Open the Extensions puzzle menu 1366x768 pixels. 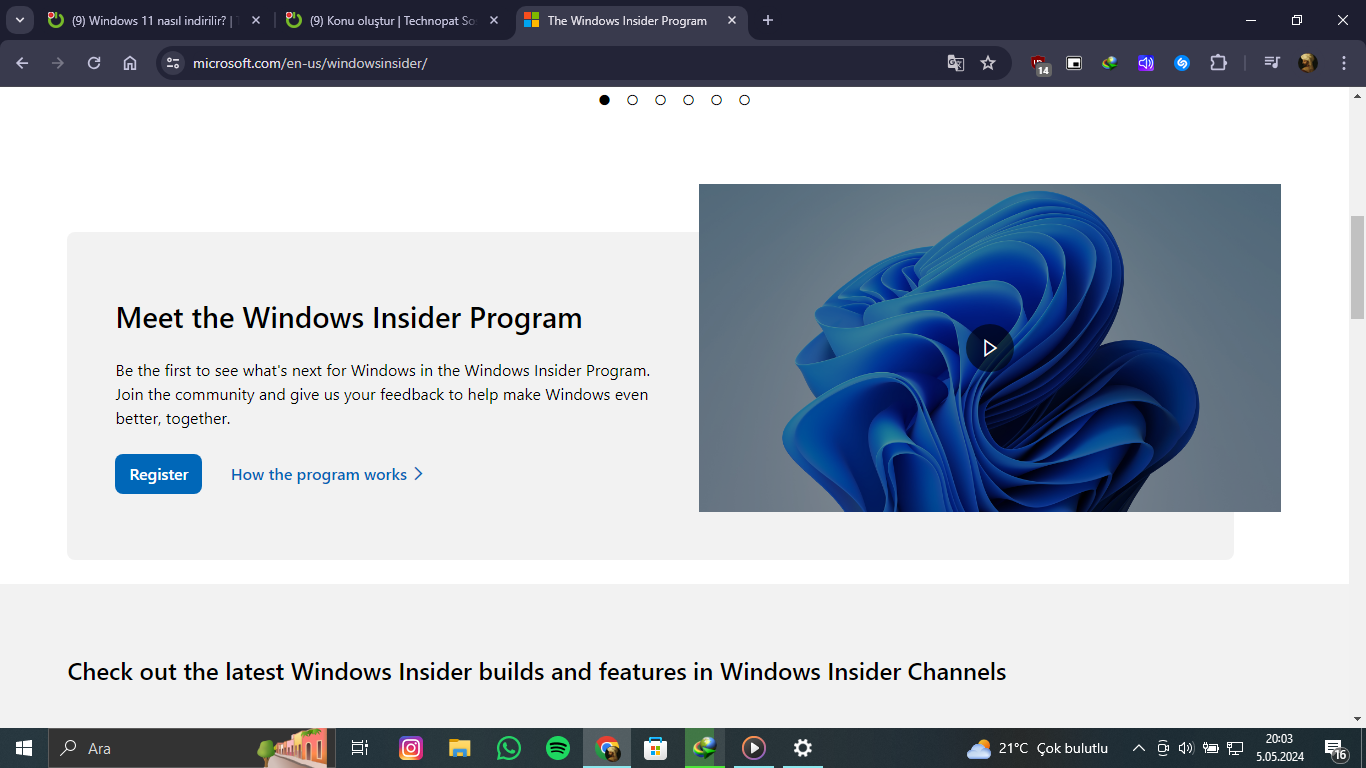pos(1218,63)
